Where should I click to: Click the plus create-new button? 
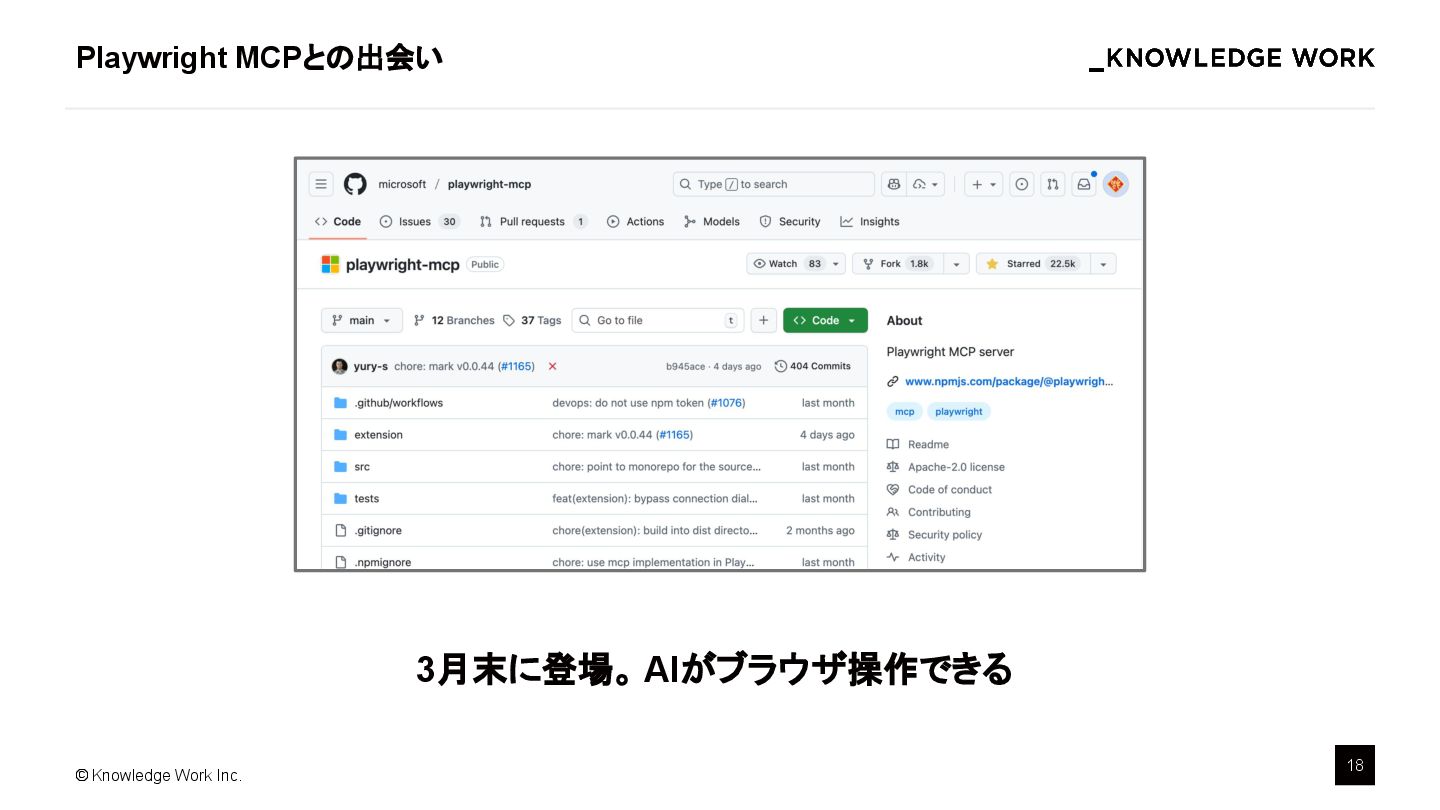point(985,184)
